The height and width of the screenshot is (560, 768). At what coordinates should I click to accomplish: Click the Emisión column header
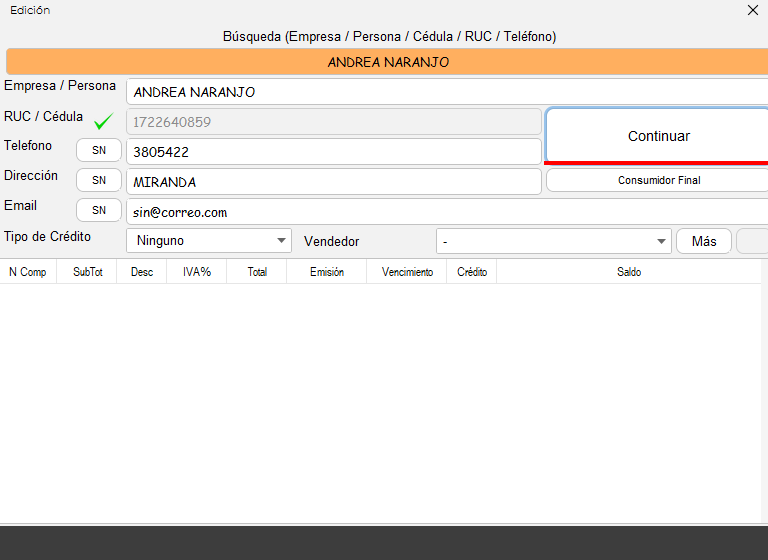pyautogui.click(x=327, y=272)
